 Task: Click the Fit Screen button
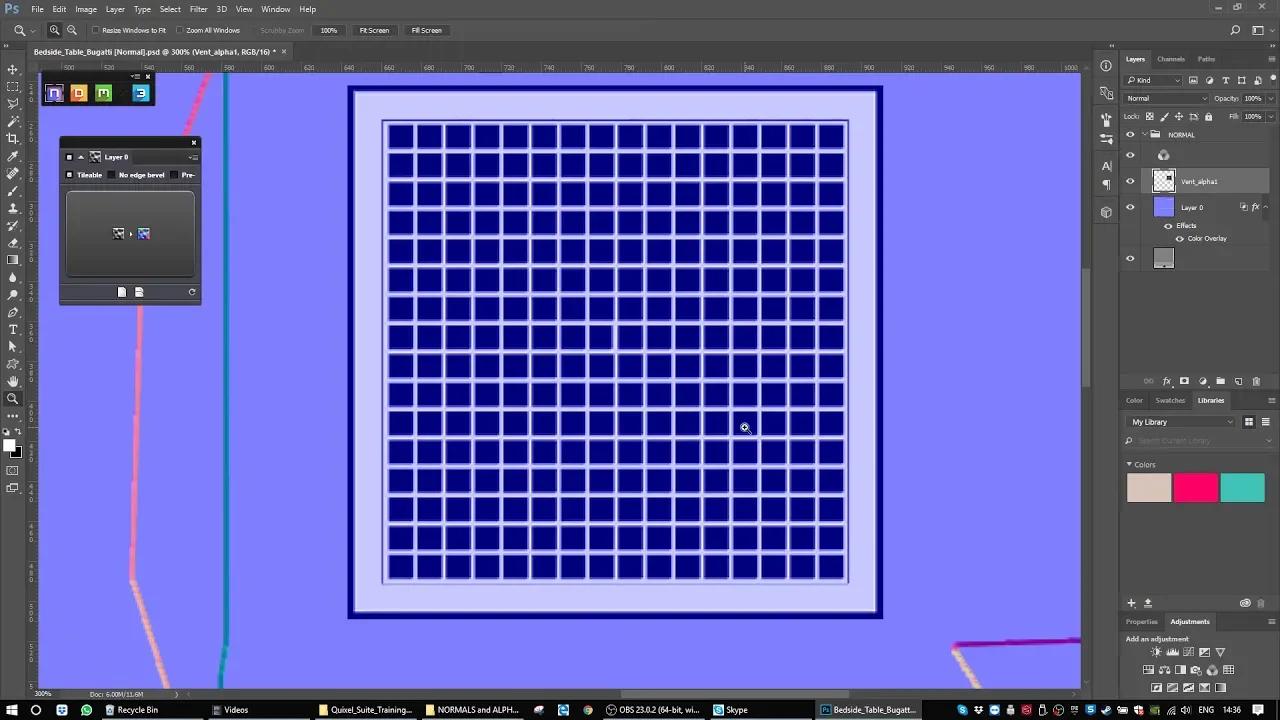(374, 30)
